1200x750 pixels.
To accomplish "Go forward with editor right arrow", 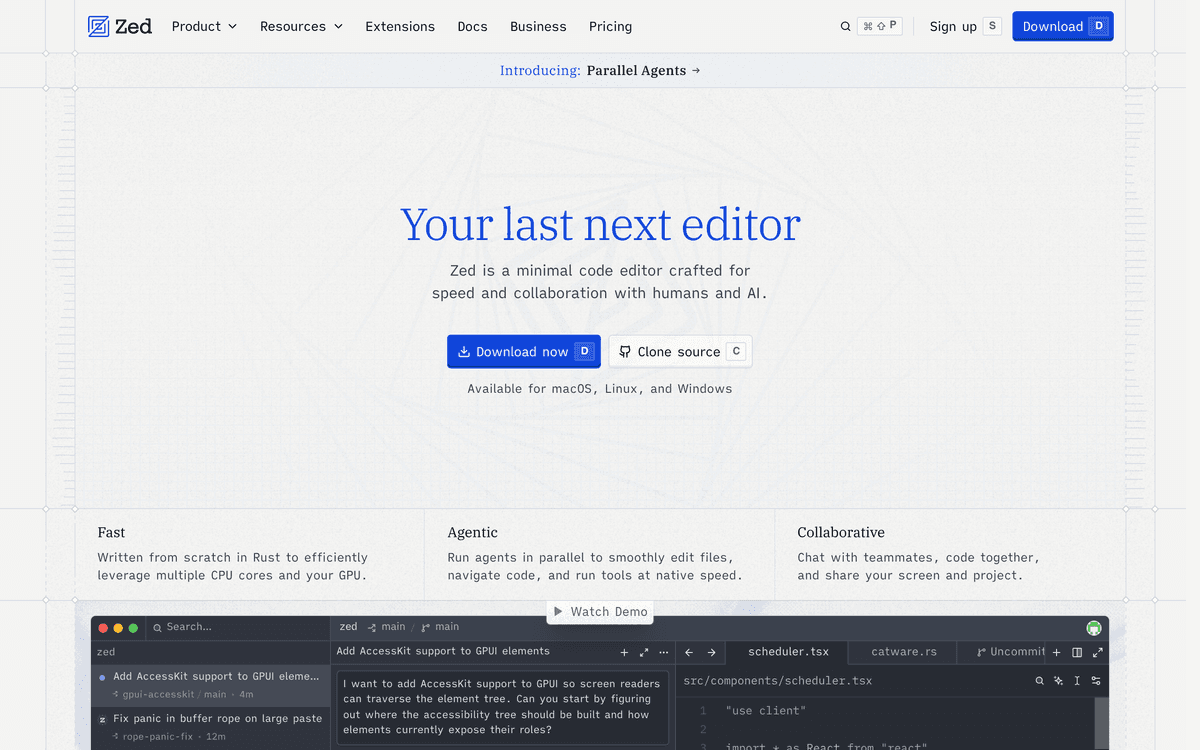I will point(711,652).
